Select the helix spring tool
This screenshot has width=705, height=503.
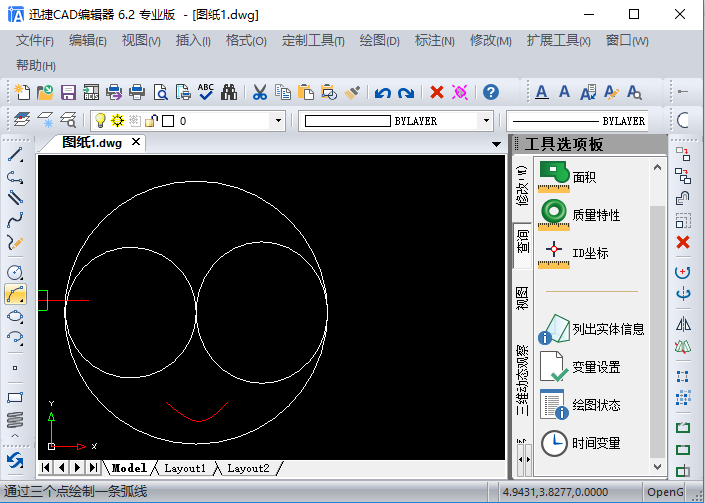click(x=15, y=419)
